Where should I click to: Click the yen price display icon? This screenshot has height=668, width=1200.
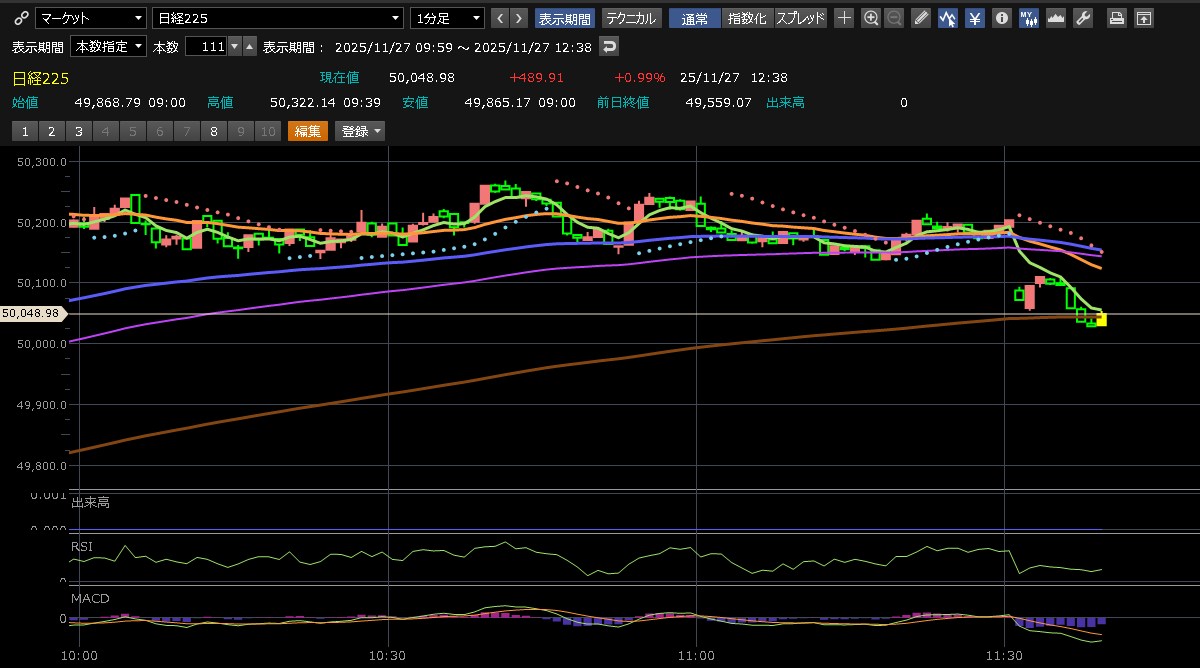pyautogui.click(x=974, y=18)
